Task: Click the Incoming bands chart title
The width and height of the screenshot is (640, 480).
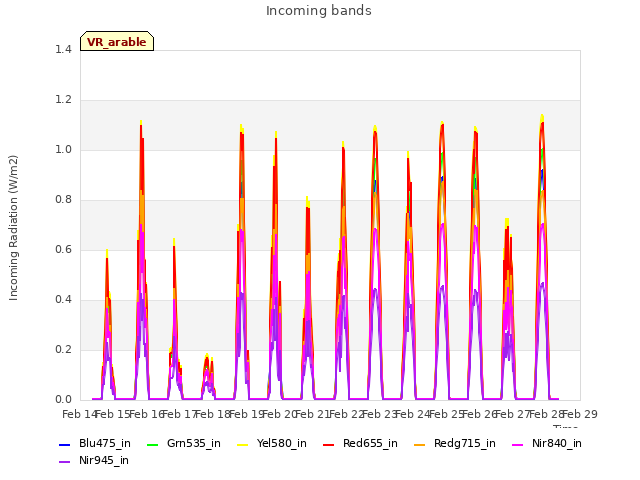Action: click(x=318, y=11)
